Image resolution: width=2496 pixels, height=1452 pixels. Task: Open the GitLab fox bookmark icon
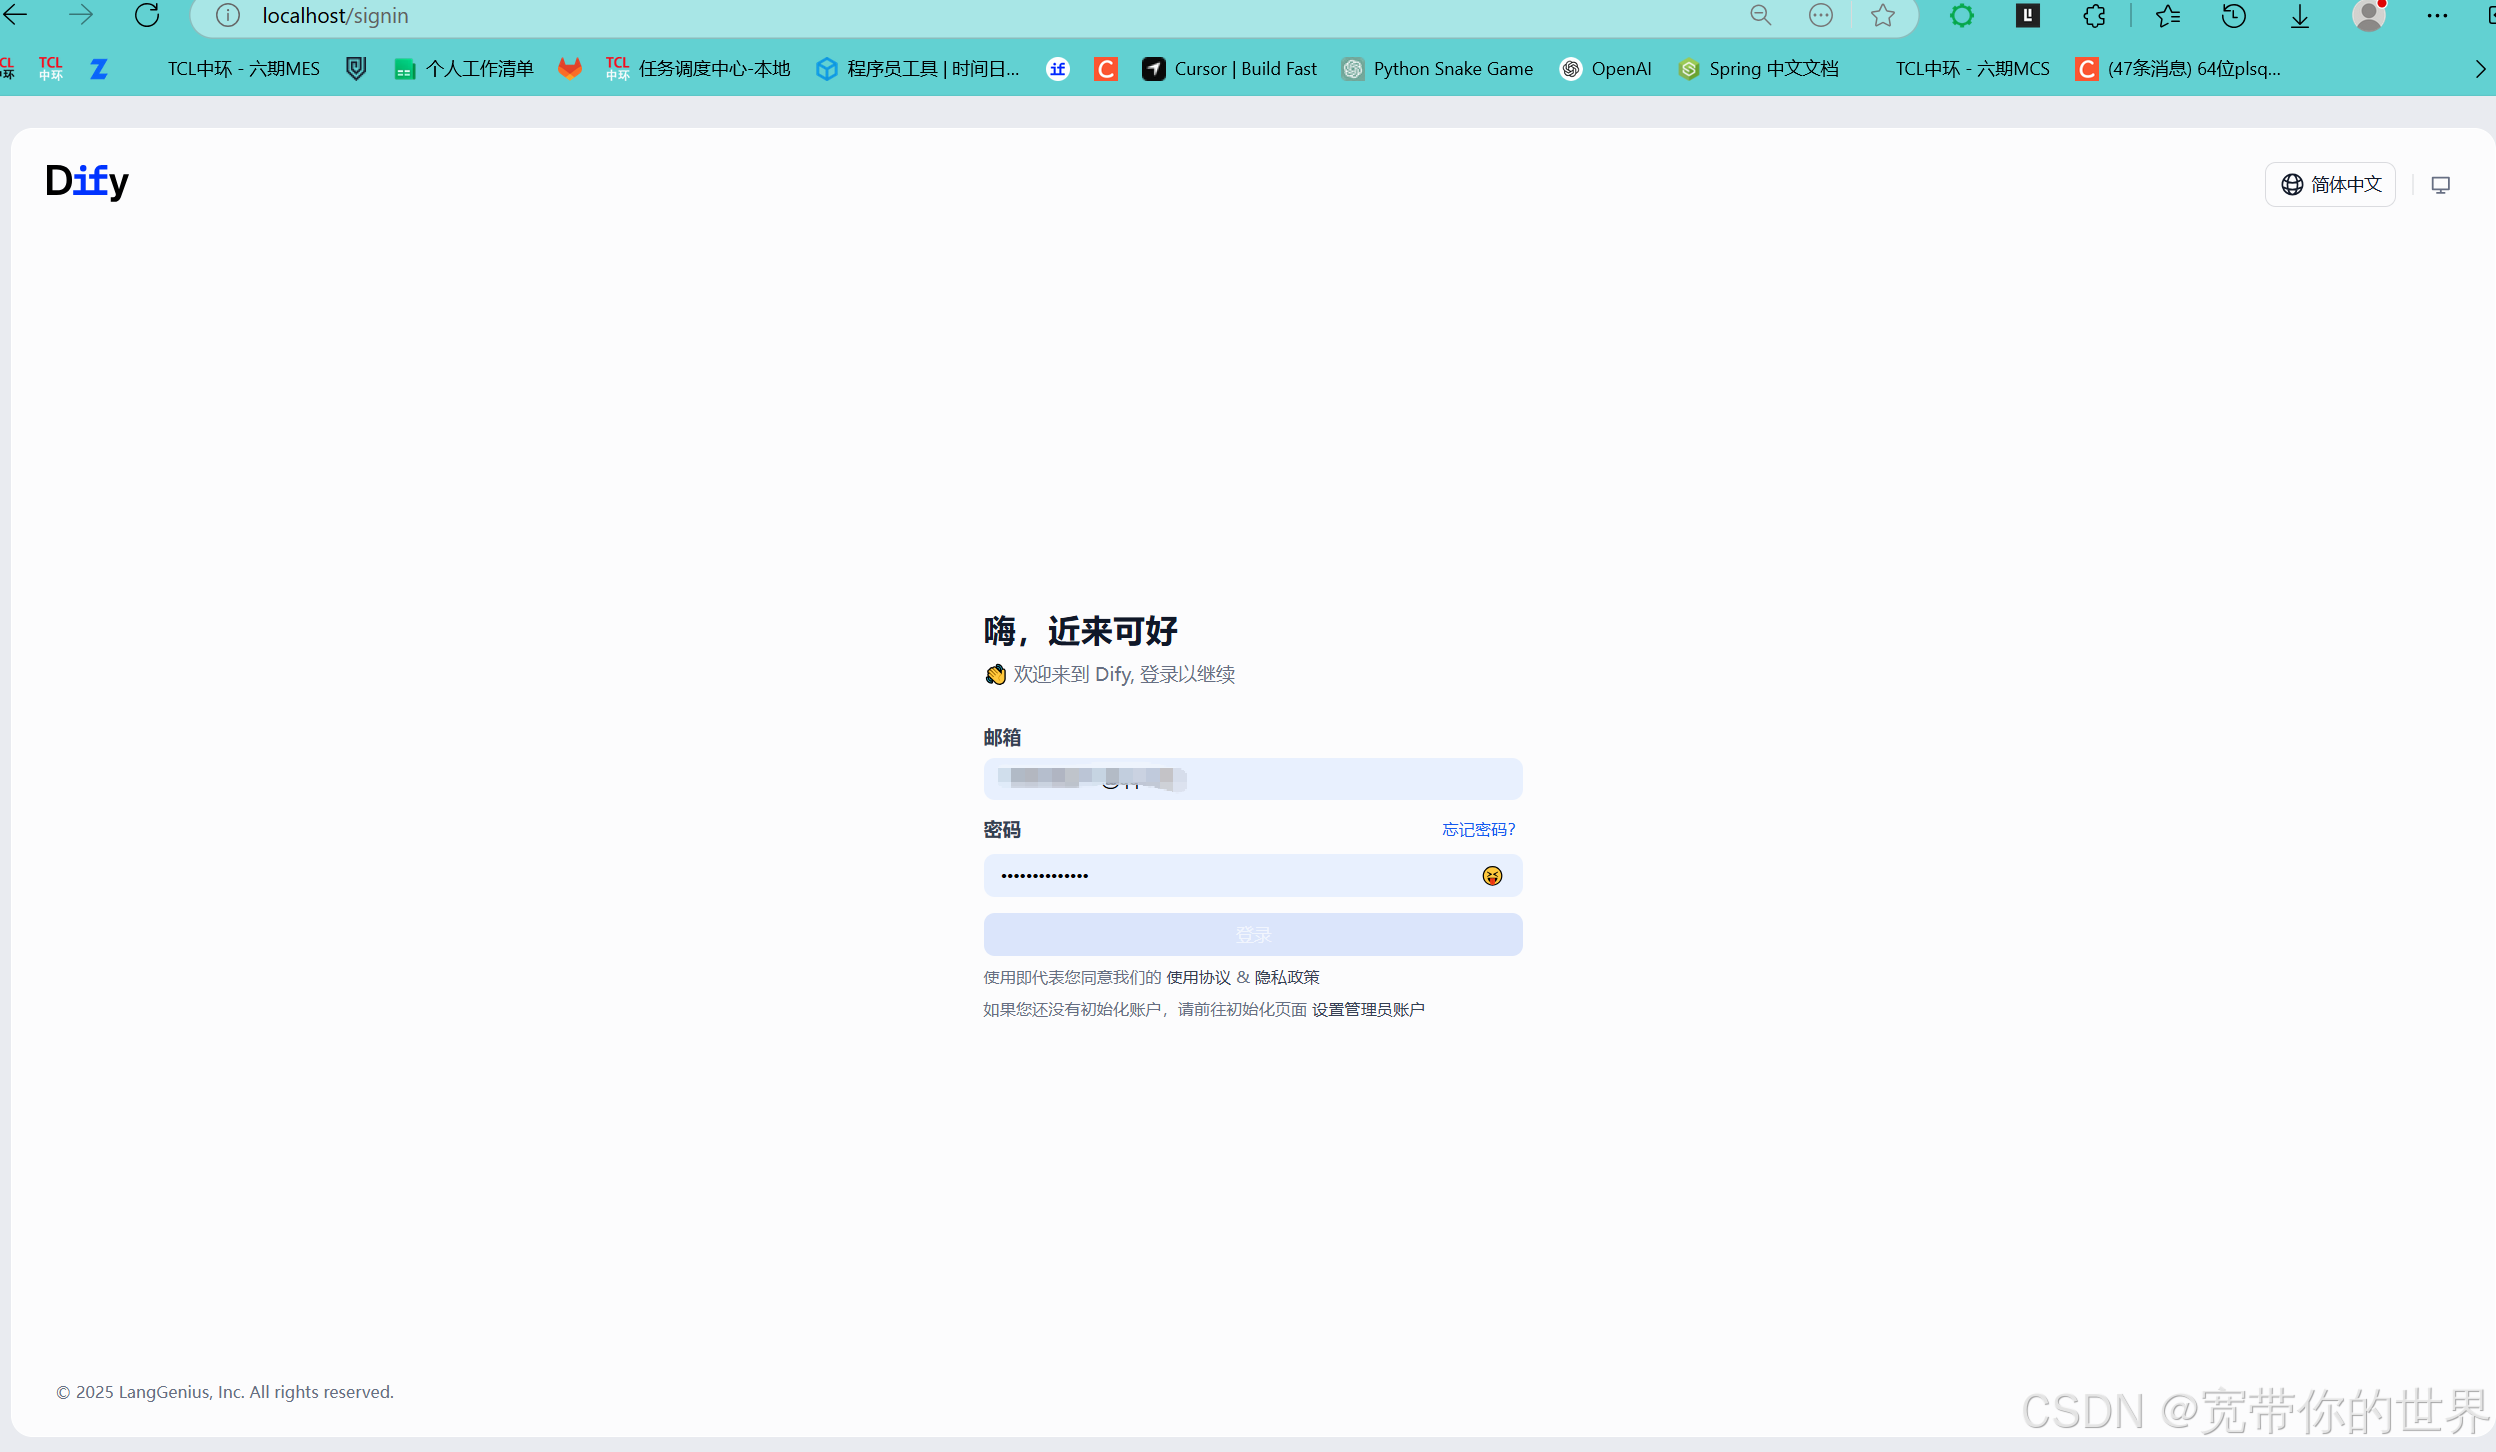click(x=570, y=68)
